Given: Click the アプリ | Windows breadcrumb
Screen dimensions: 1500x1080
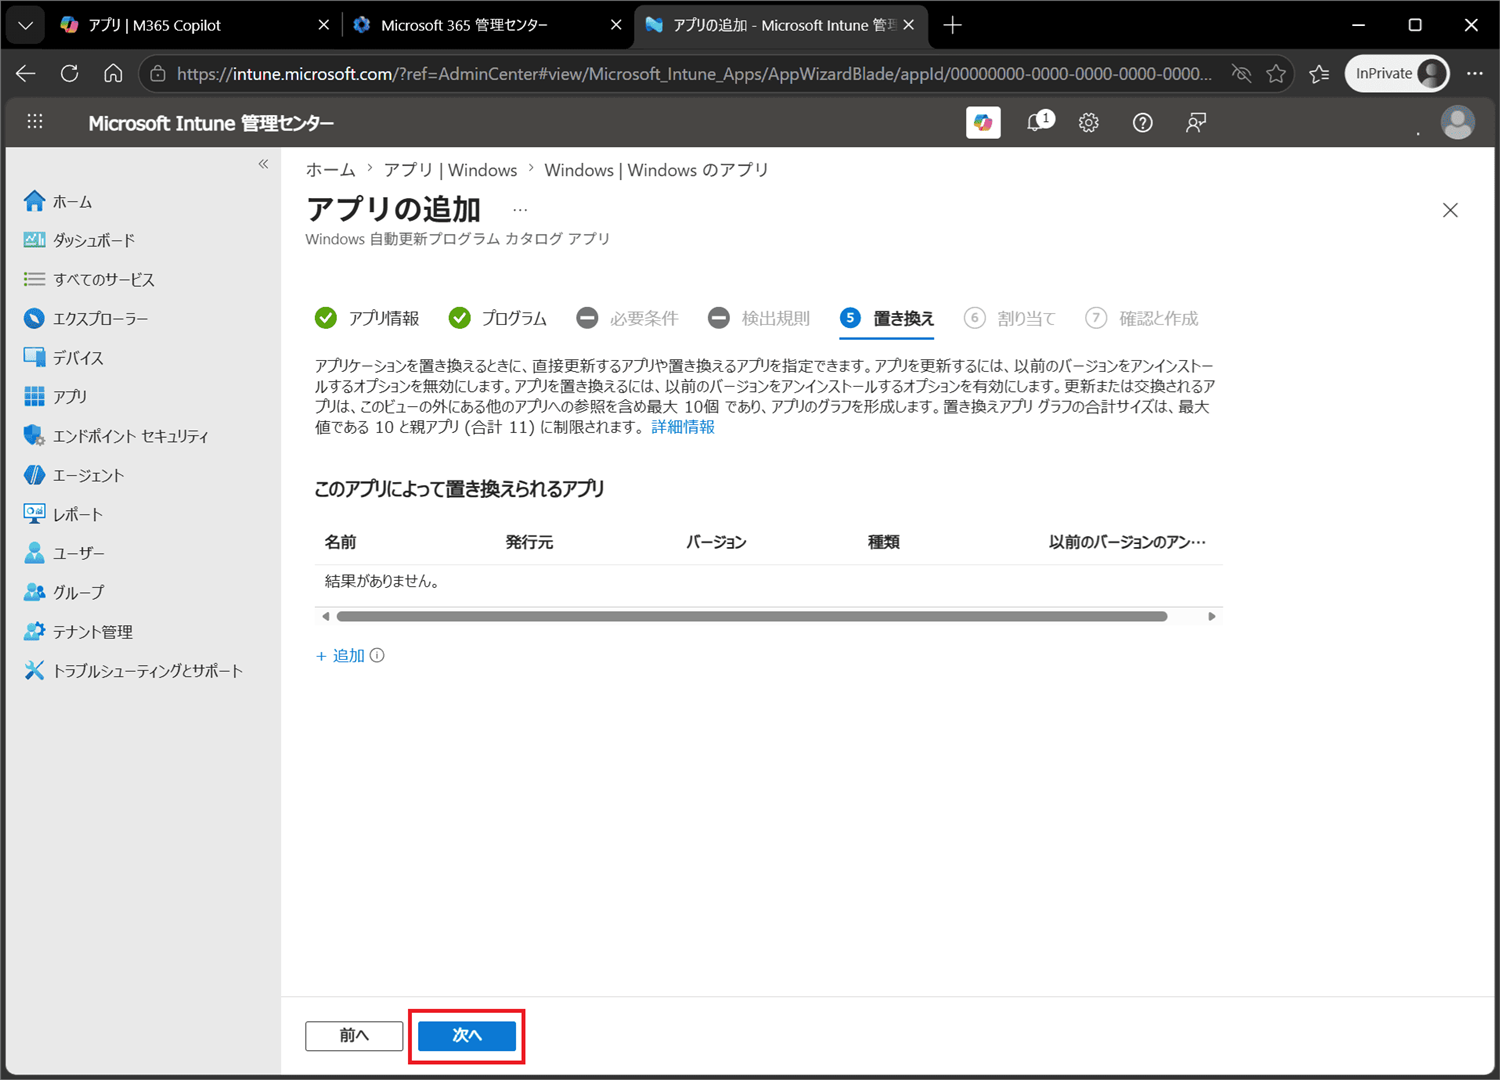Looking at the screenshot, I should [450, 170].
